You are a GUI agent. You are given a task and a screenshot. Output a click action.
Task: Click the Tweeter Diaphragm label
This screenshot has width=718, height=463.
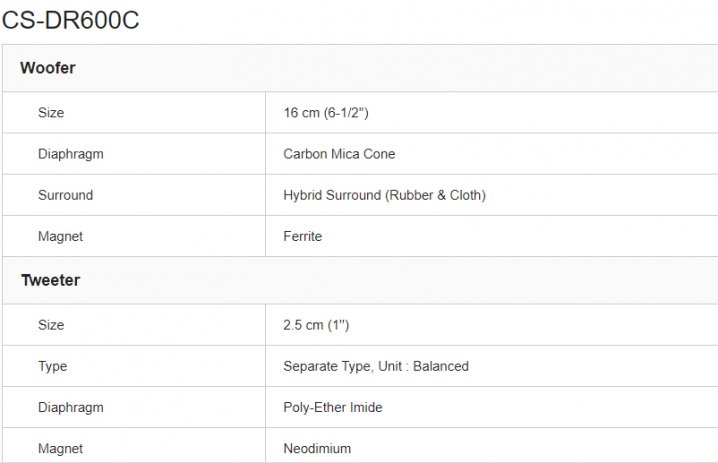pyautogui.click(x=70, y=407)
